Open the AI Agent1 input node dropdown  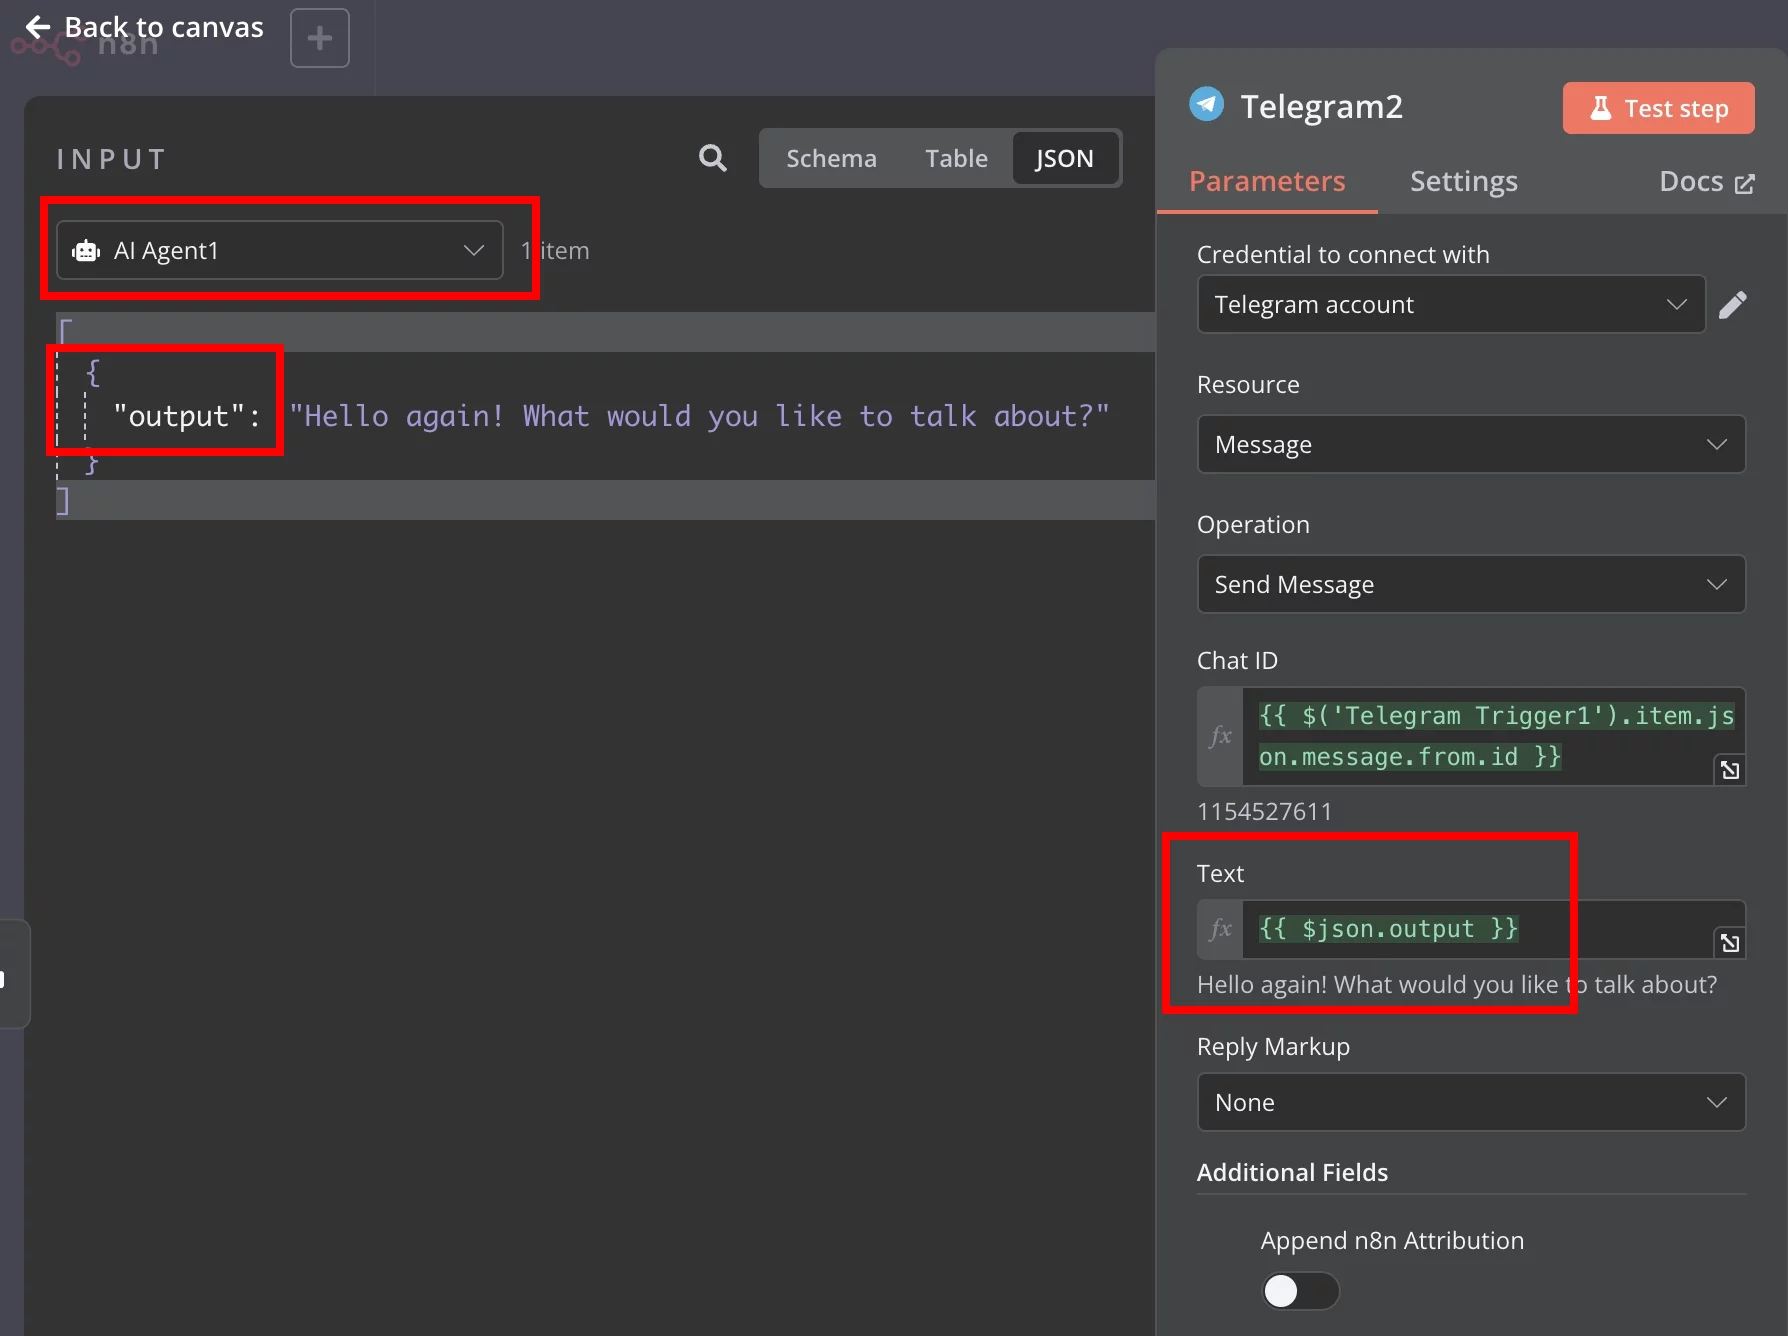(x=280, y=250)
